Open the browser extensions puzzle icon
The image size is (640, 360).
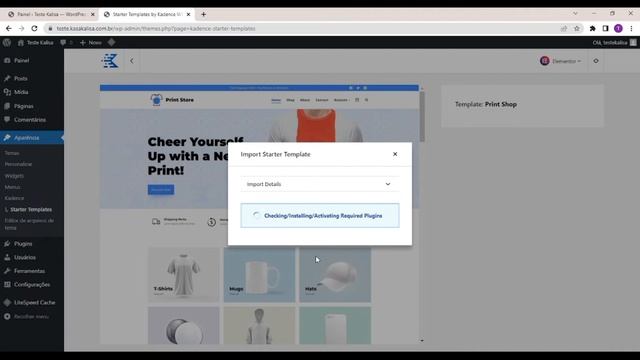point(592,29)
